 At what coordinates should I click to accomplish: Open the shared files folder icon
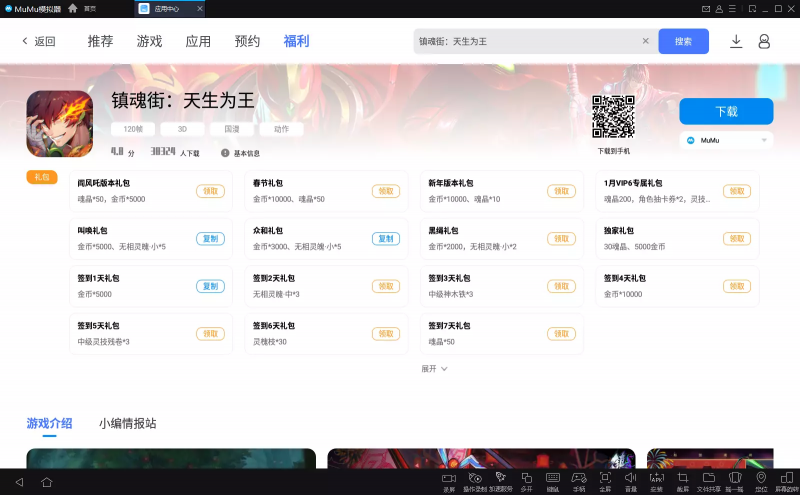(x=709, y=478)
